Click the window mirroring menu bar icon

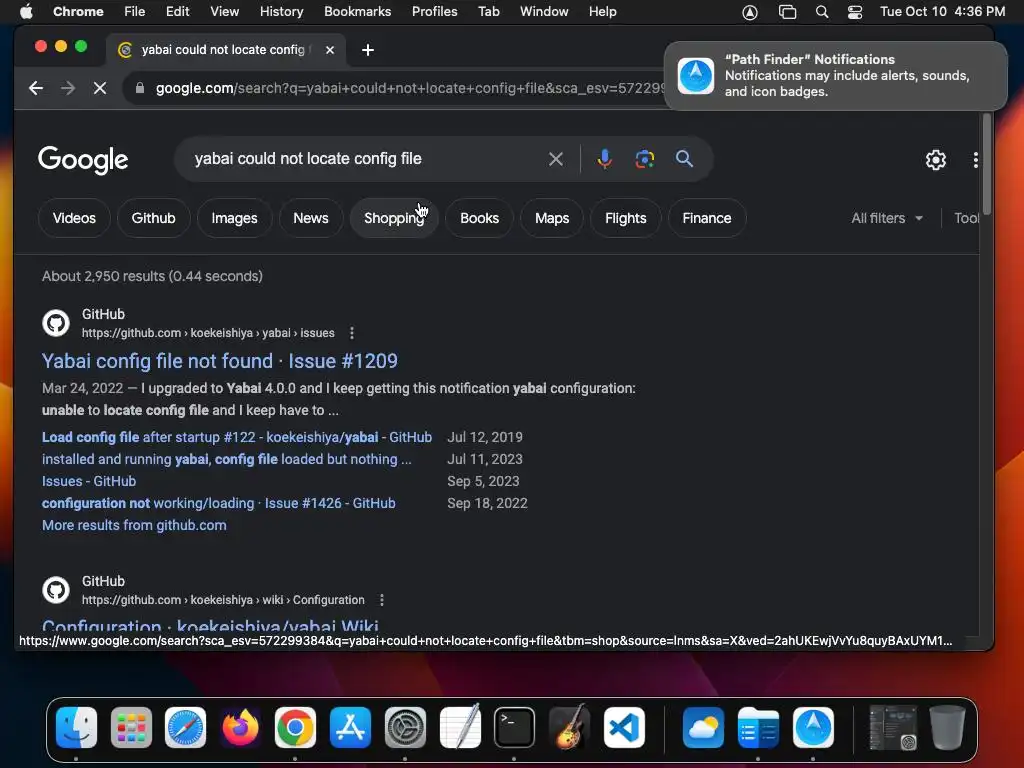(788, 12)
